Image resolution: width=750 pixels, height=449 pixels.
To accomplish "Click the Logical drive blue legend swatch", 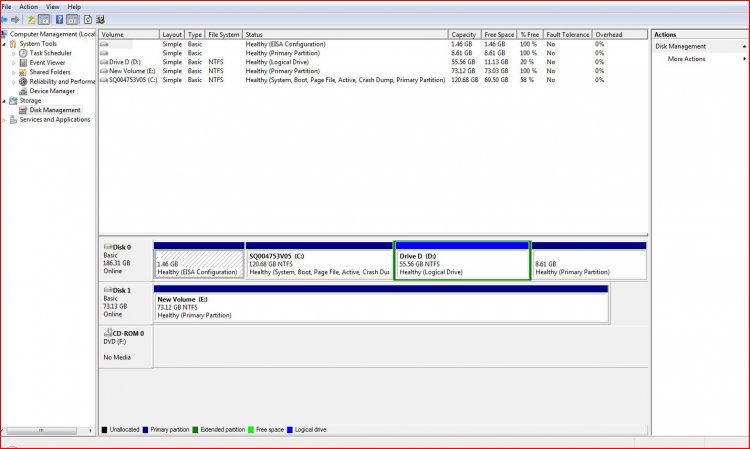I will click(x=289, y=429).
